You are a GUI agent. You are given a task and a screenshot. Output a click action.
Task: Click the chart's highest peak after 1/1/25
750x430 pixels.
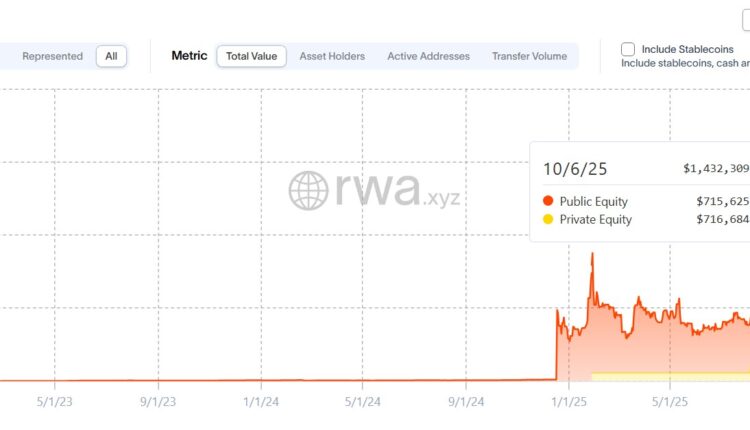(x=592, y=254)
